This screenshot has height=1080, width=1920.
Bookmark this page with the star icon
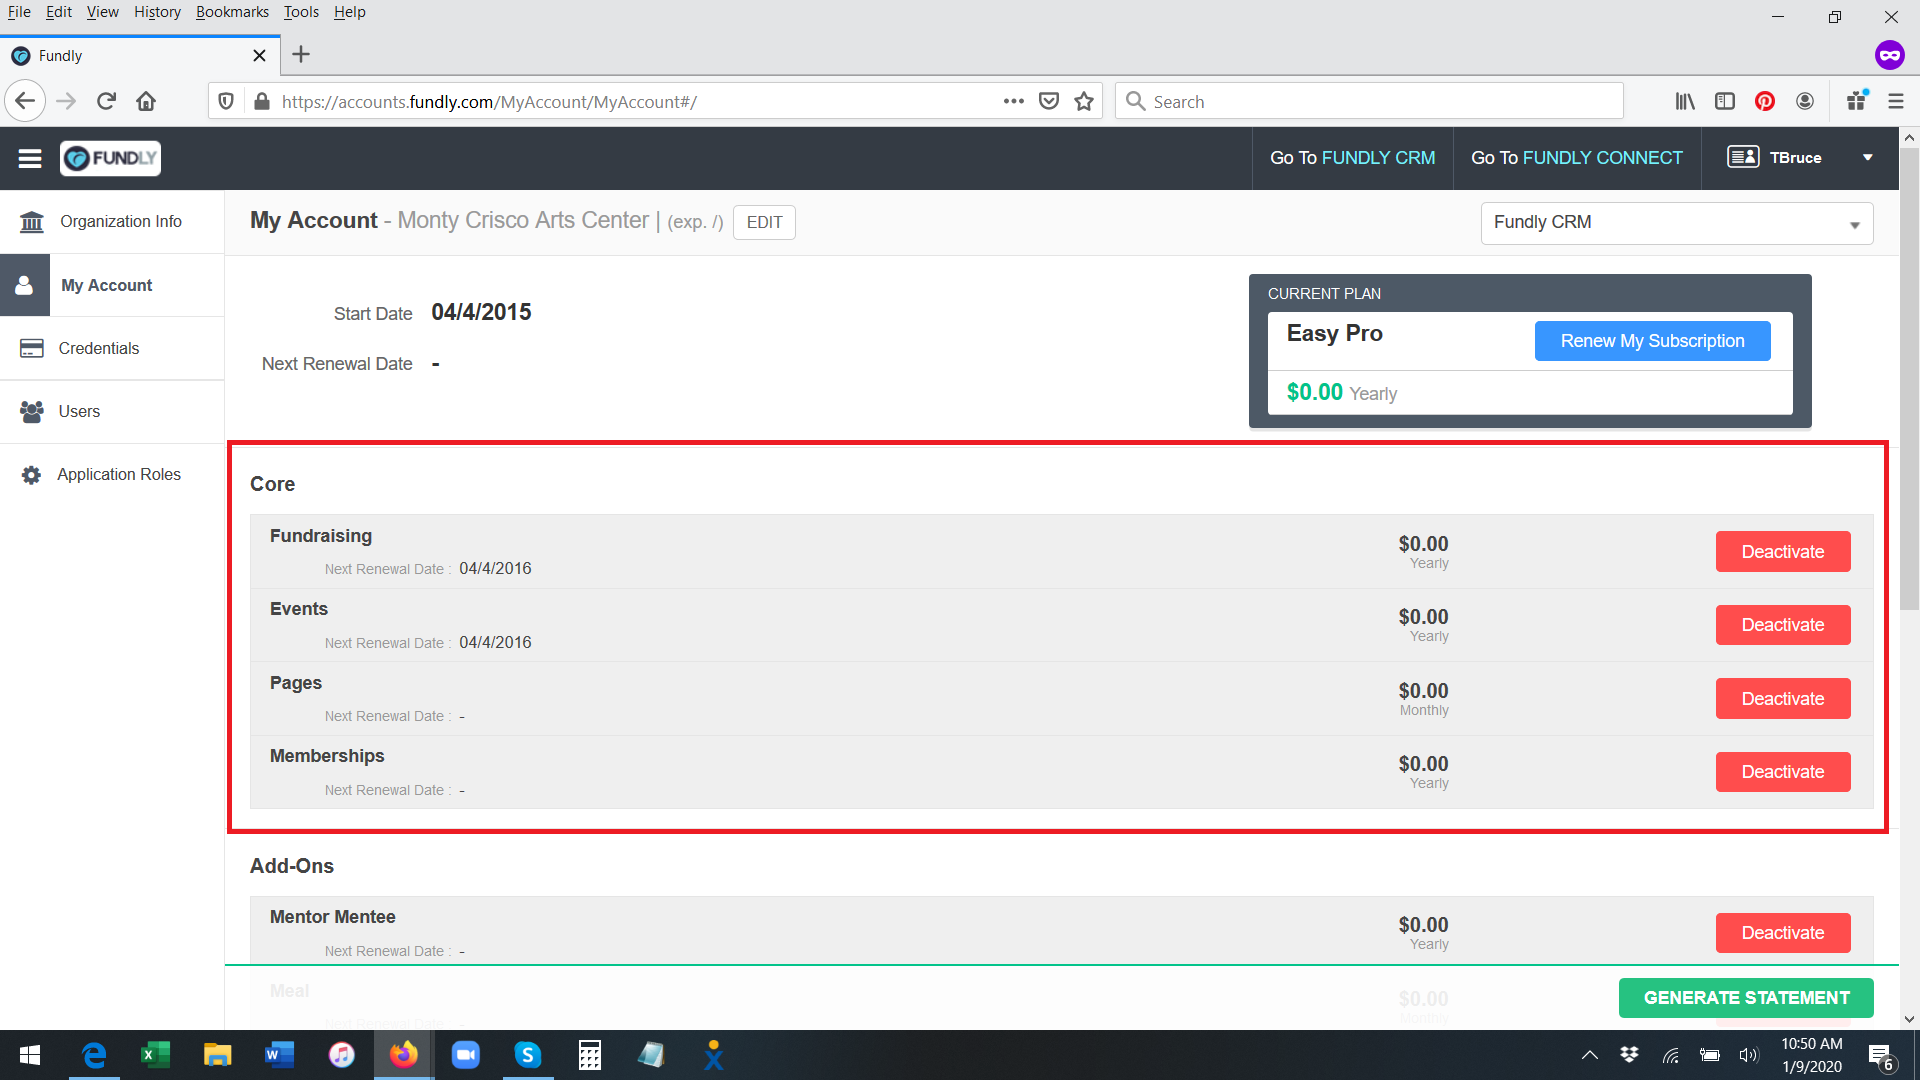(1084, 101)
